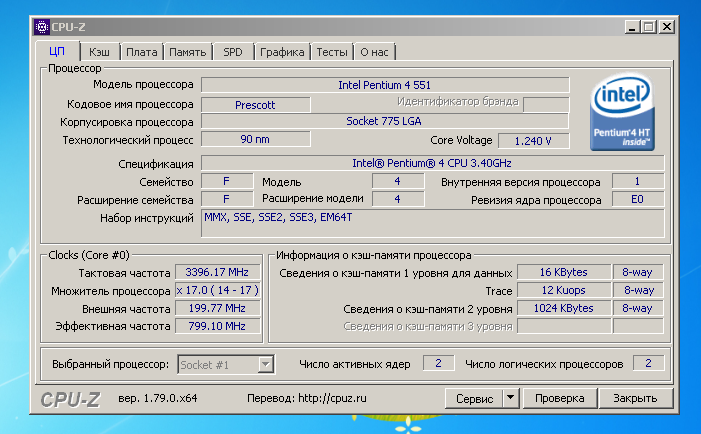
Task: Open the Сервис dropdown arrow
Action: (x=511, y=398)
